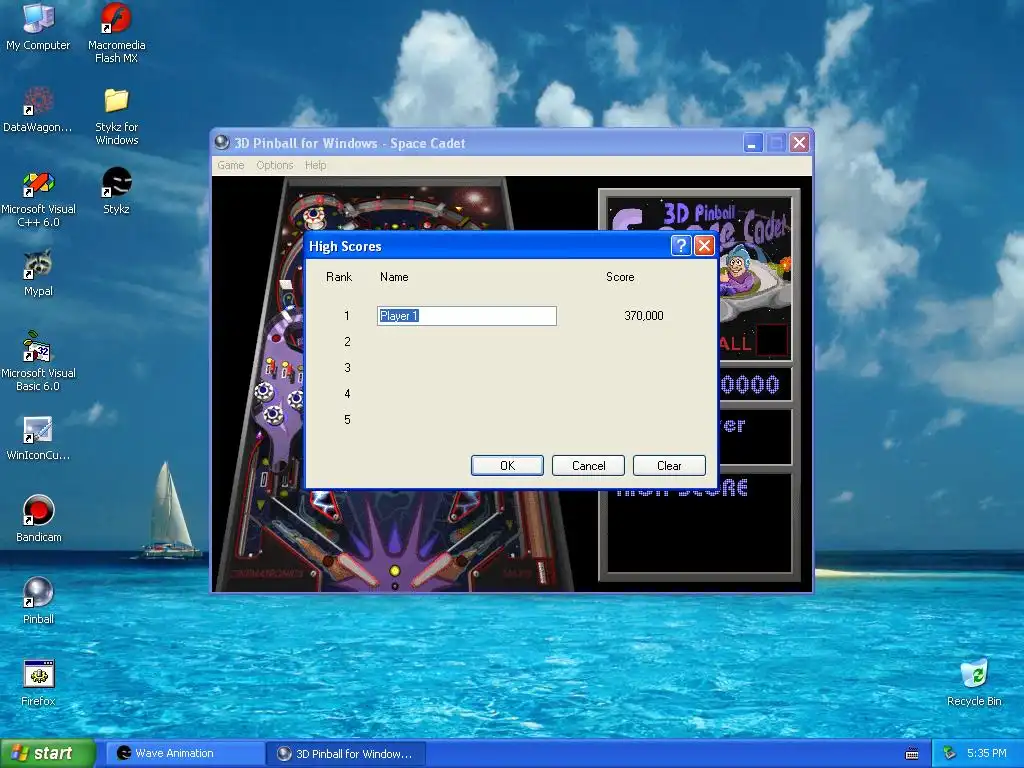Select the Microsoft Visual Basic 6.0 icon

pyautogui.click(x=38, y=362)
